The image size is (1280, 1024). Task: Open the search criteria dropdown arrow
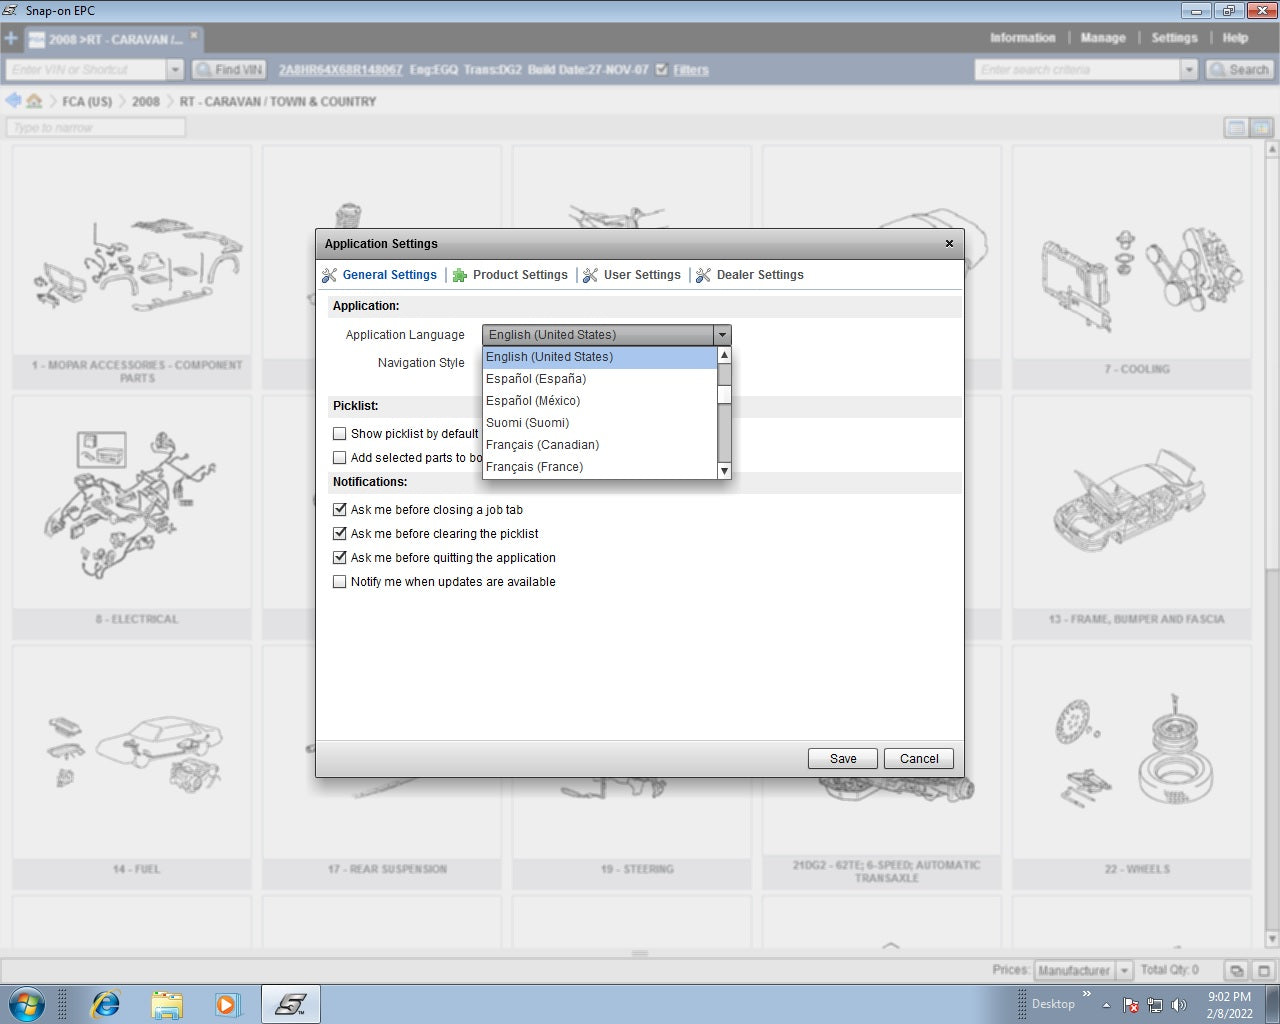pyautogui.click(x=1189, y=70)
